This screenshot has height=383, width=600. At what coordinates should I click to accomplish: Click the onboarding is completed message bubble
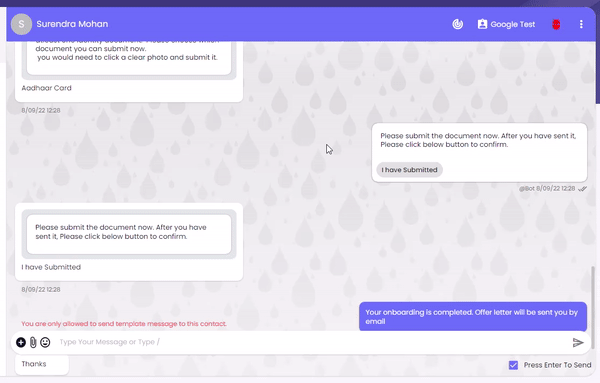tap(473, 317)
